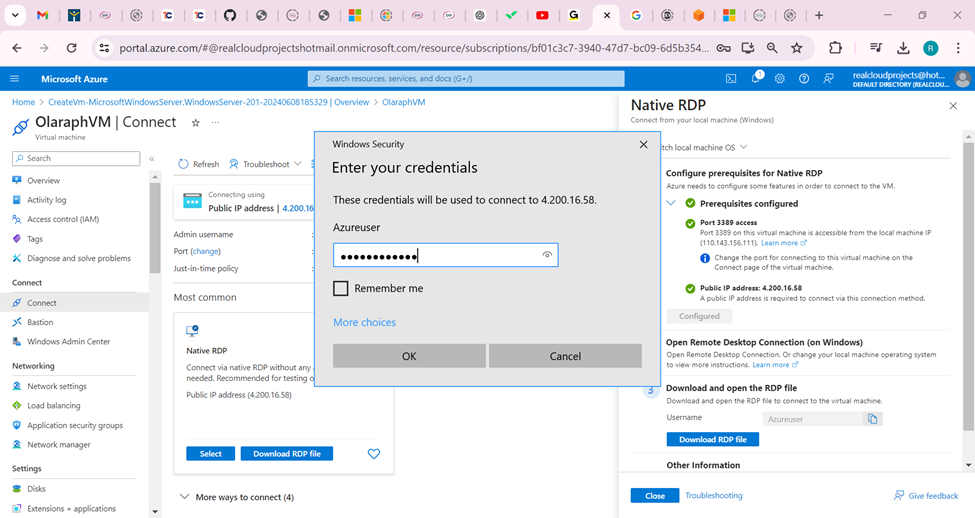
Task: Open Access control (IAM)
Action: (x=63, y=219)
